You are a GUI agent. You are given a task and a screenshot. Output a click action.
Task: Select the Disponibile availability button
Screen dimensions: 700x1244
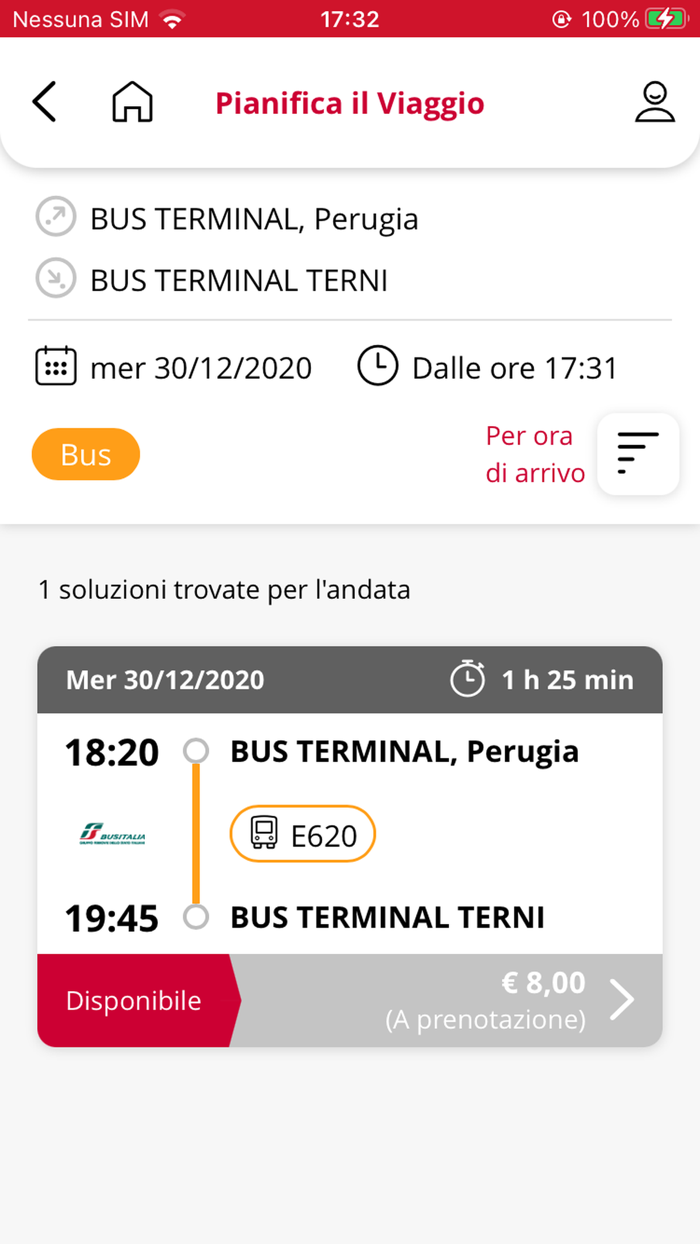pyautogui.click(x=134, y=1001)
